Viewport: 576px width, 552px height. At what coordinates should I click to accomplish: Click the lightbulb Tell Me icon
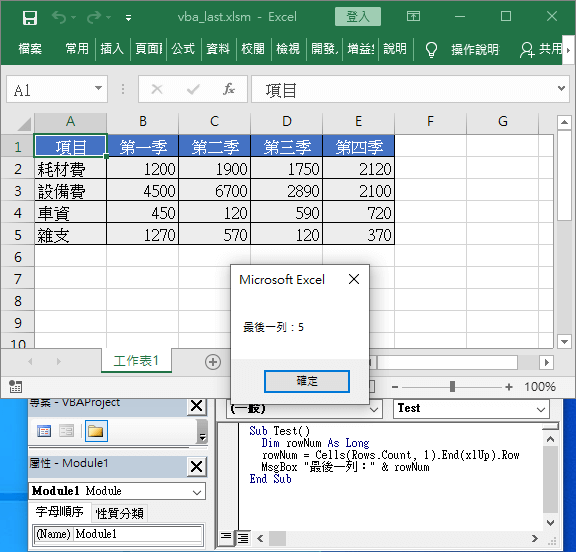(x=431, y=49)
